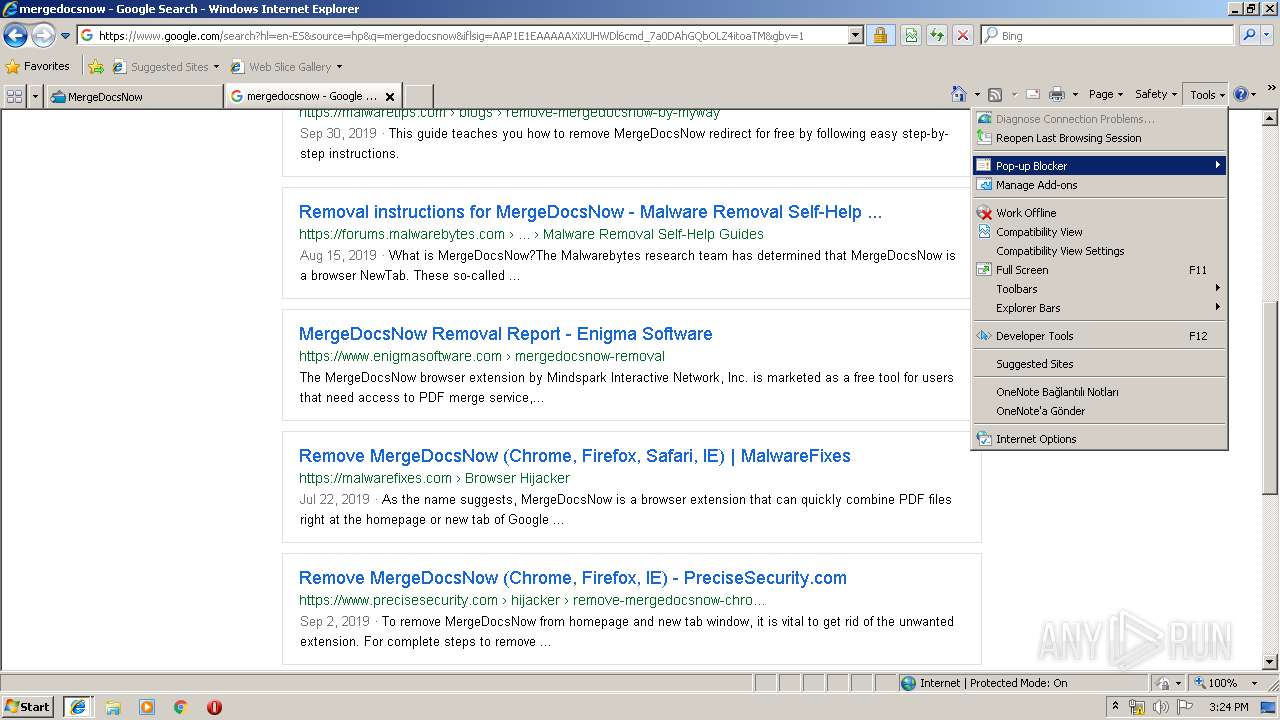Viewport: 1280px width, 720px height.
Task: Open Internet Options
Action: click(x=1100, y=439)
